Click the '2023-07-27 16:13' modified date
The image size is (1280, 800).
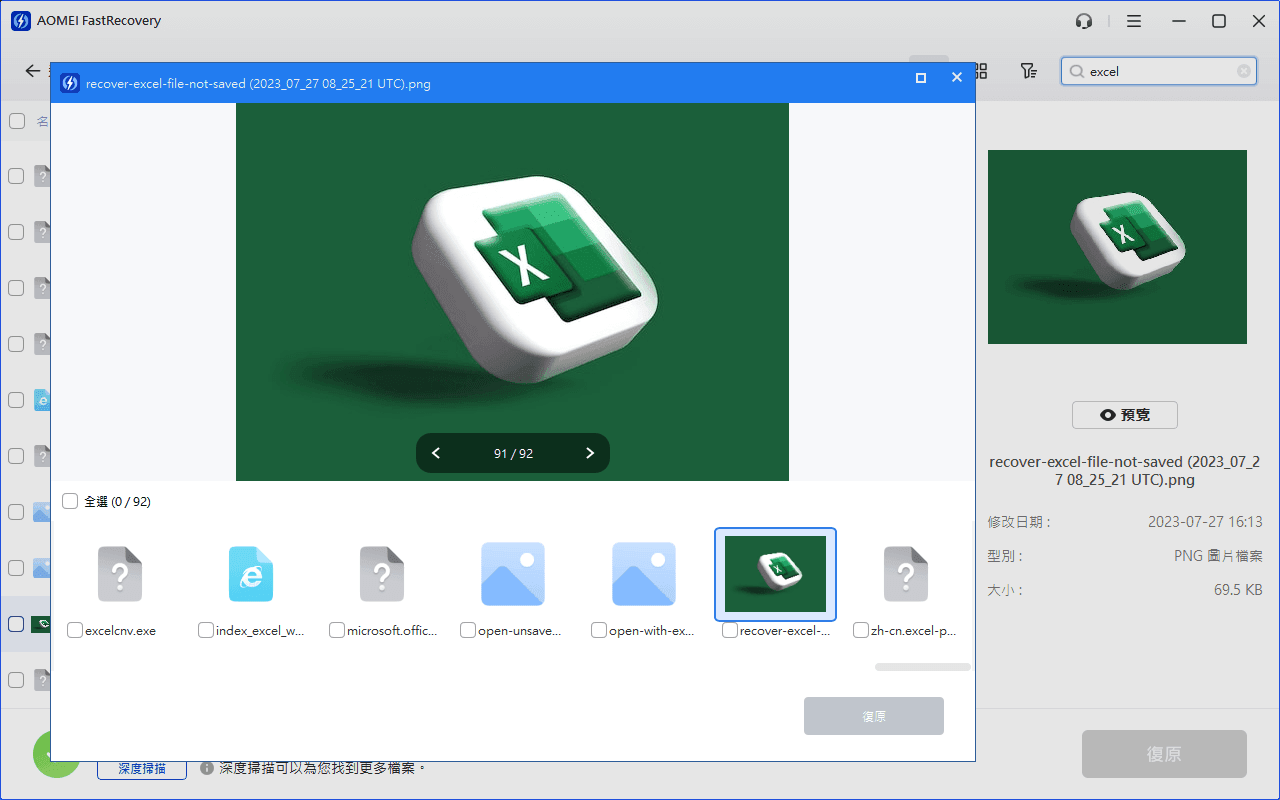1205,522
